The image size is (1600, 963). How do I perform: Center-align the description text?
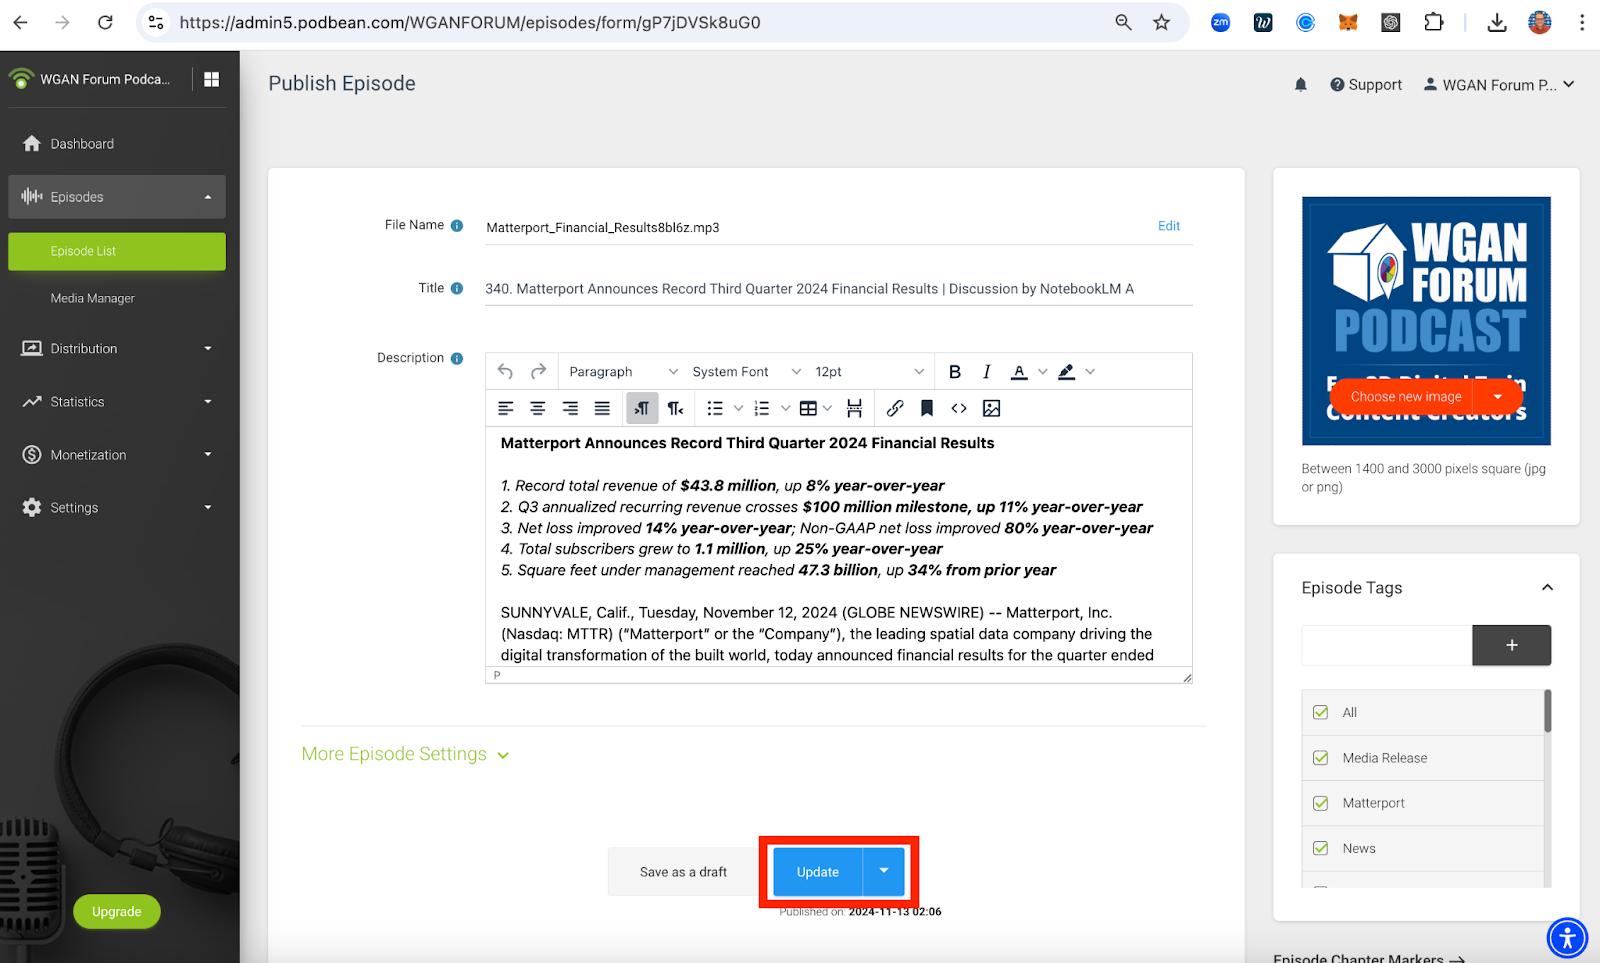click(538, 408)
